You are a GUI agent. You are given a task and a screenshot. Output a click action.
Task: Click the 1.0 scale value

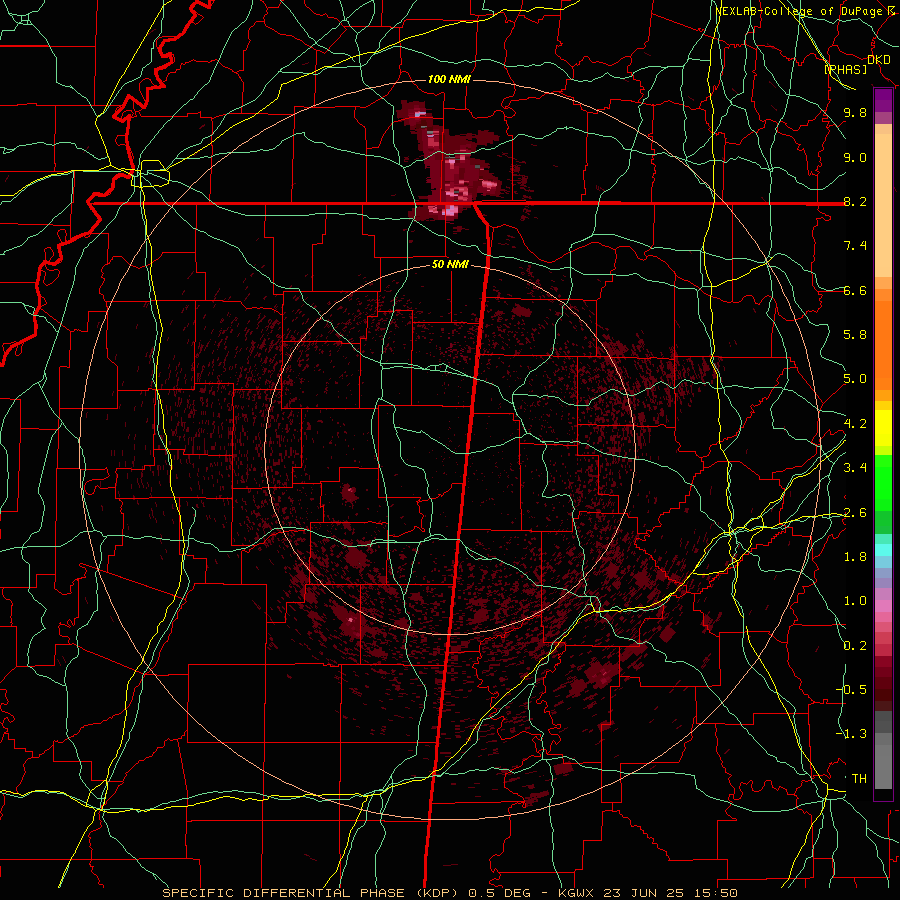click(855, 601)
